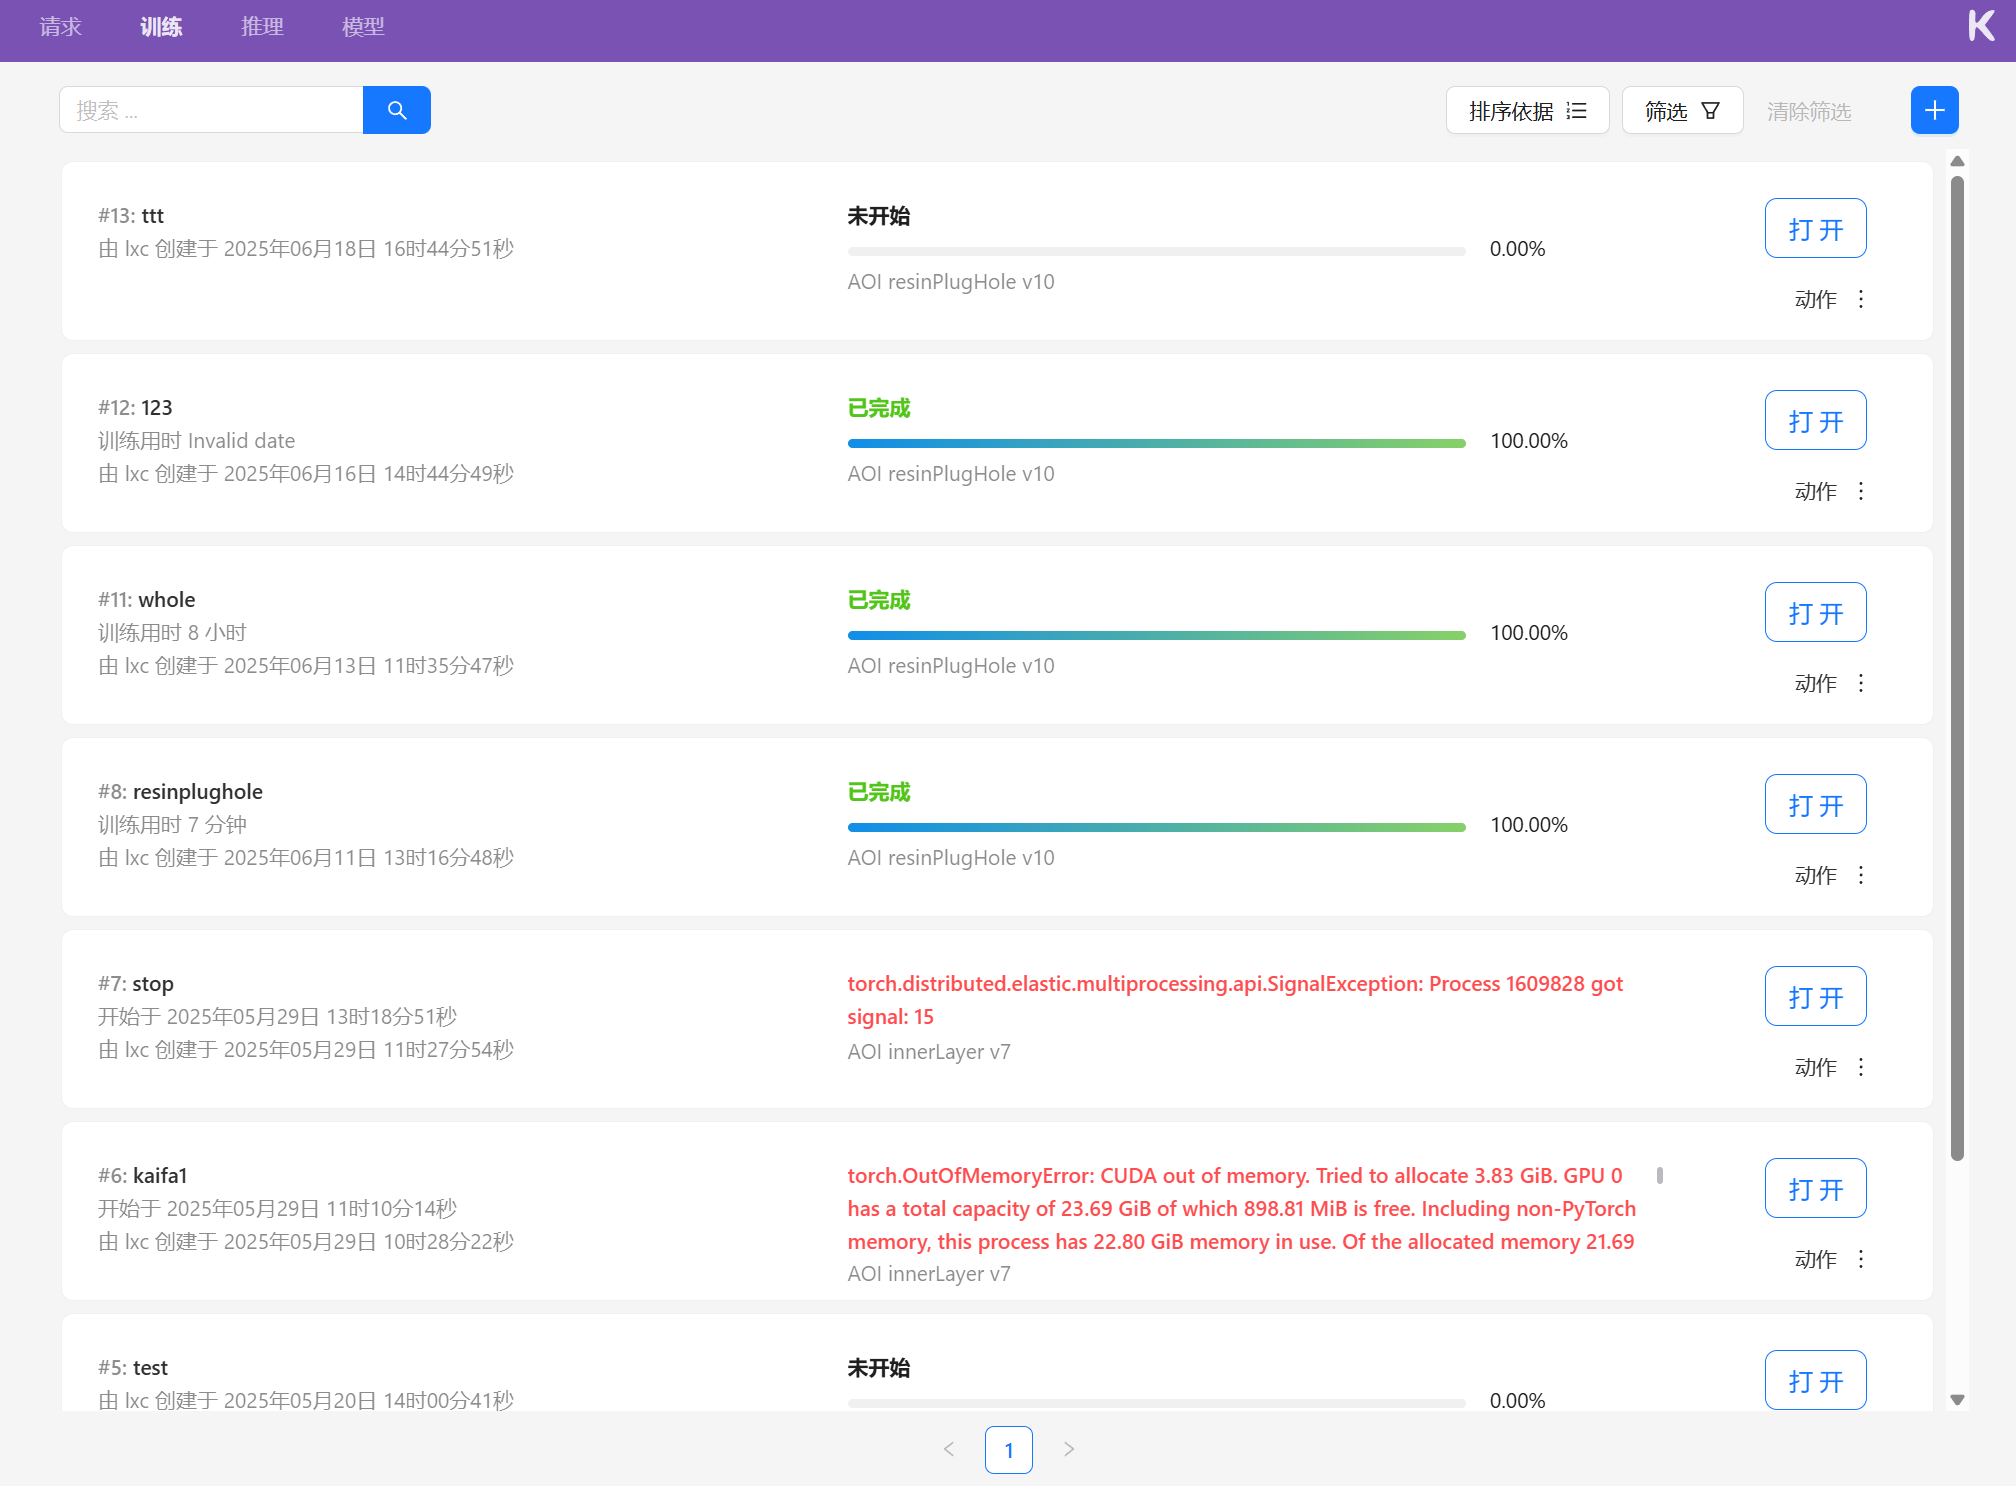Viewport: 2016px width, 1486px height.
Task: Switch to the 请求 tab
Action: click(x=60, y=27)
